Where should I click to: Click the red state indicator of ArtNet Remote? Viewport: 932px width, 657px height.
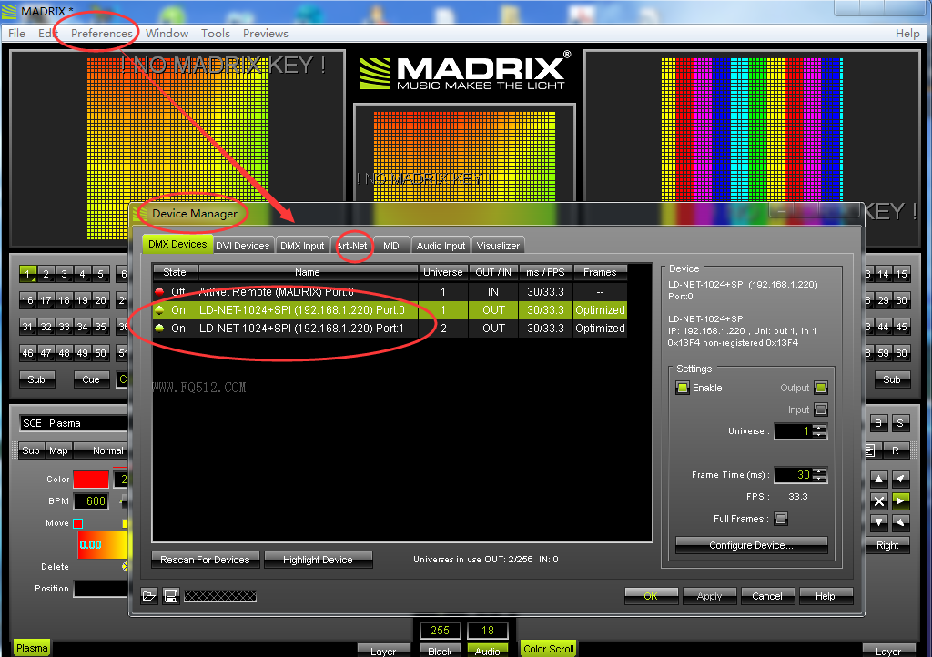160,291
